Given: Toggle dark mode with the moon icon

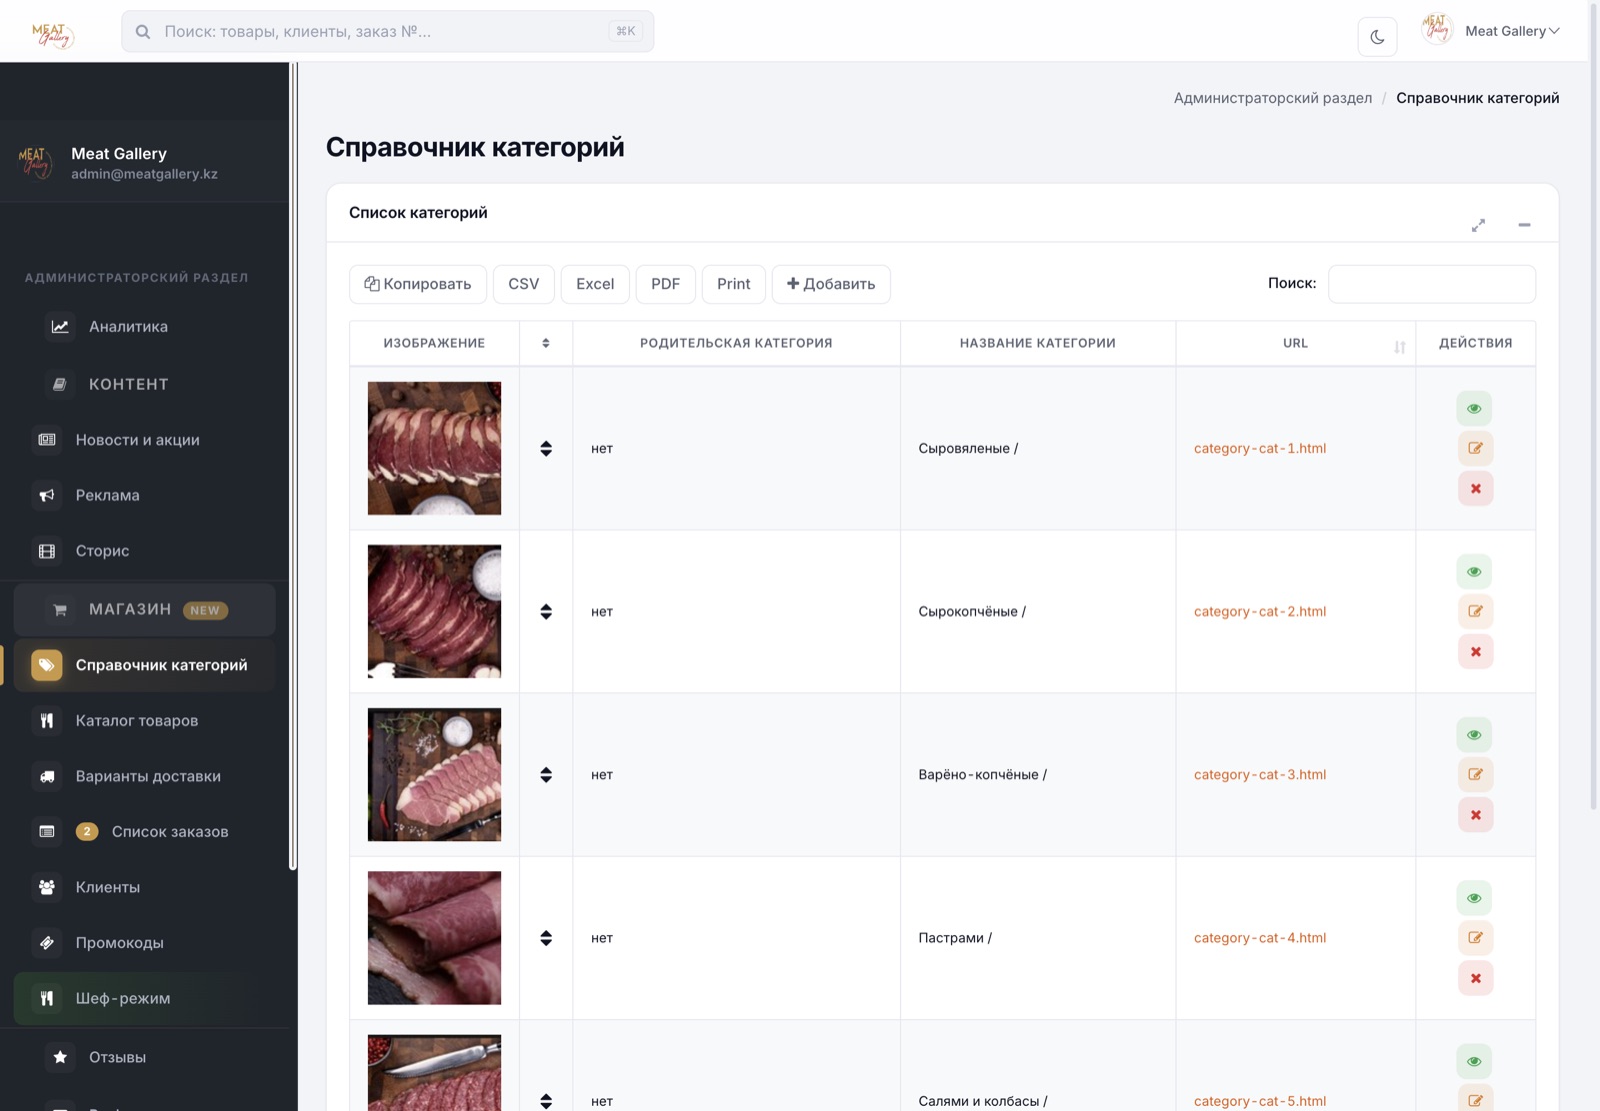Looking at the screenshot, I should 1377,37.
